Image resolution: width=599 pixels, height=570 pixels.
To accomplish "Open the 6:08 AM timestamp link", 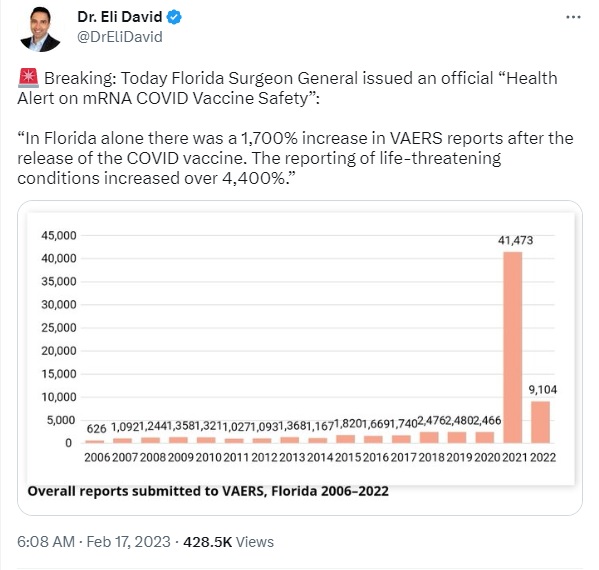I will point(46,542).
